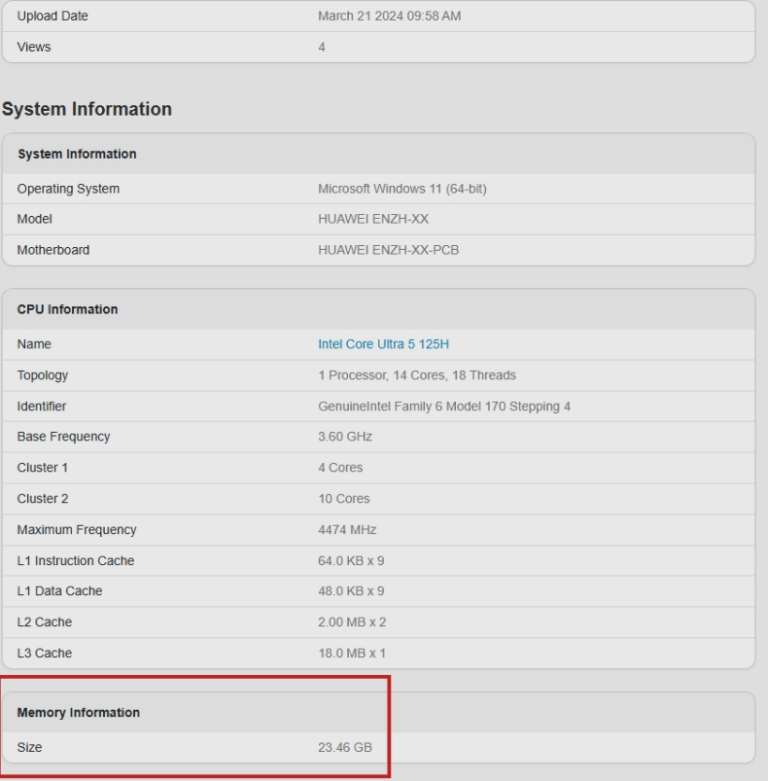Screen dimensions: 768x781
Task: Click the HUAWEI ENZH-XX model value
Action: [373, 219]
